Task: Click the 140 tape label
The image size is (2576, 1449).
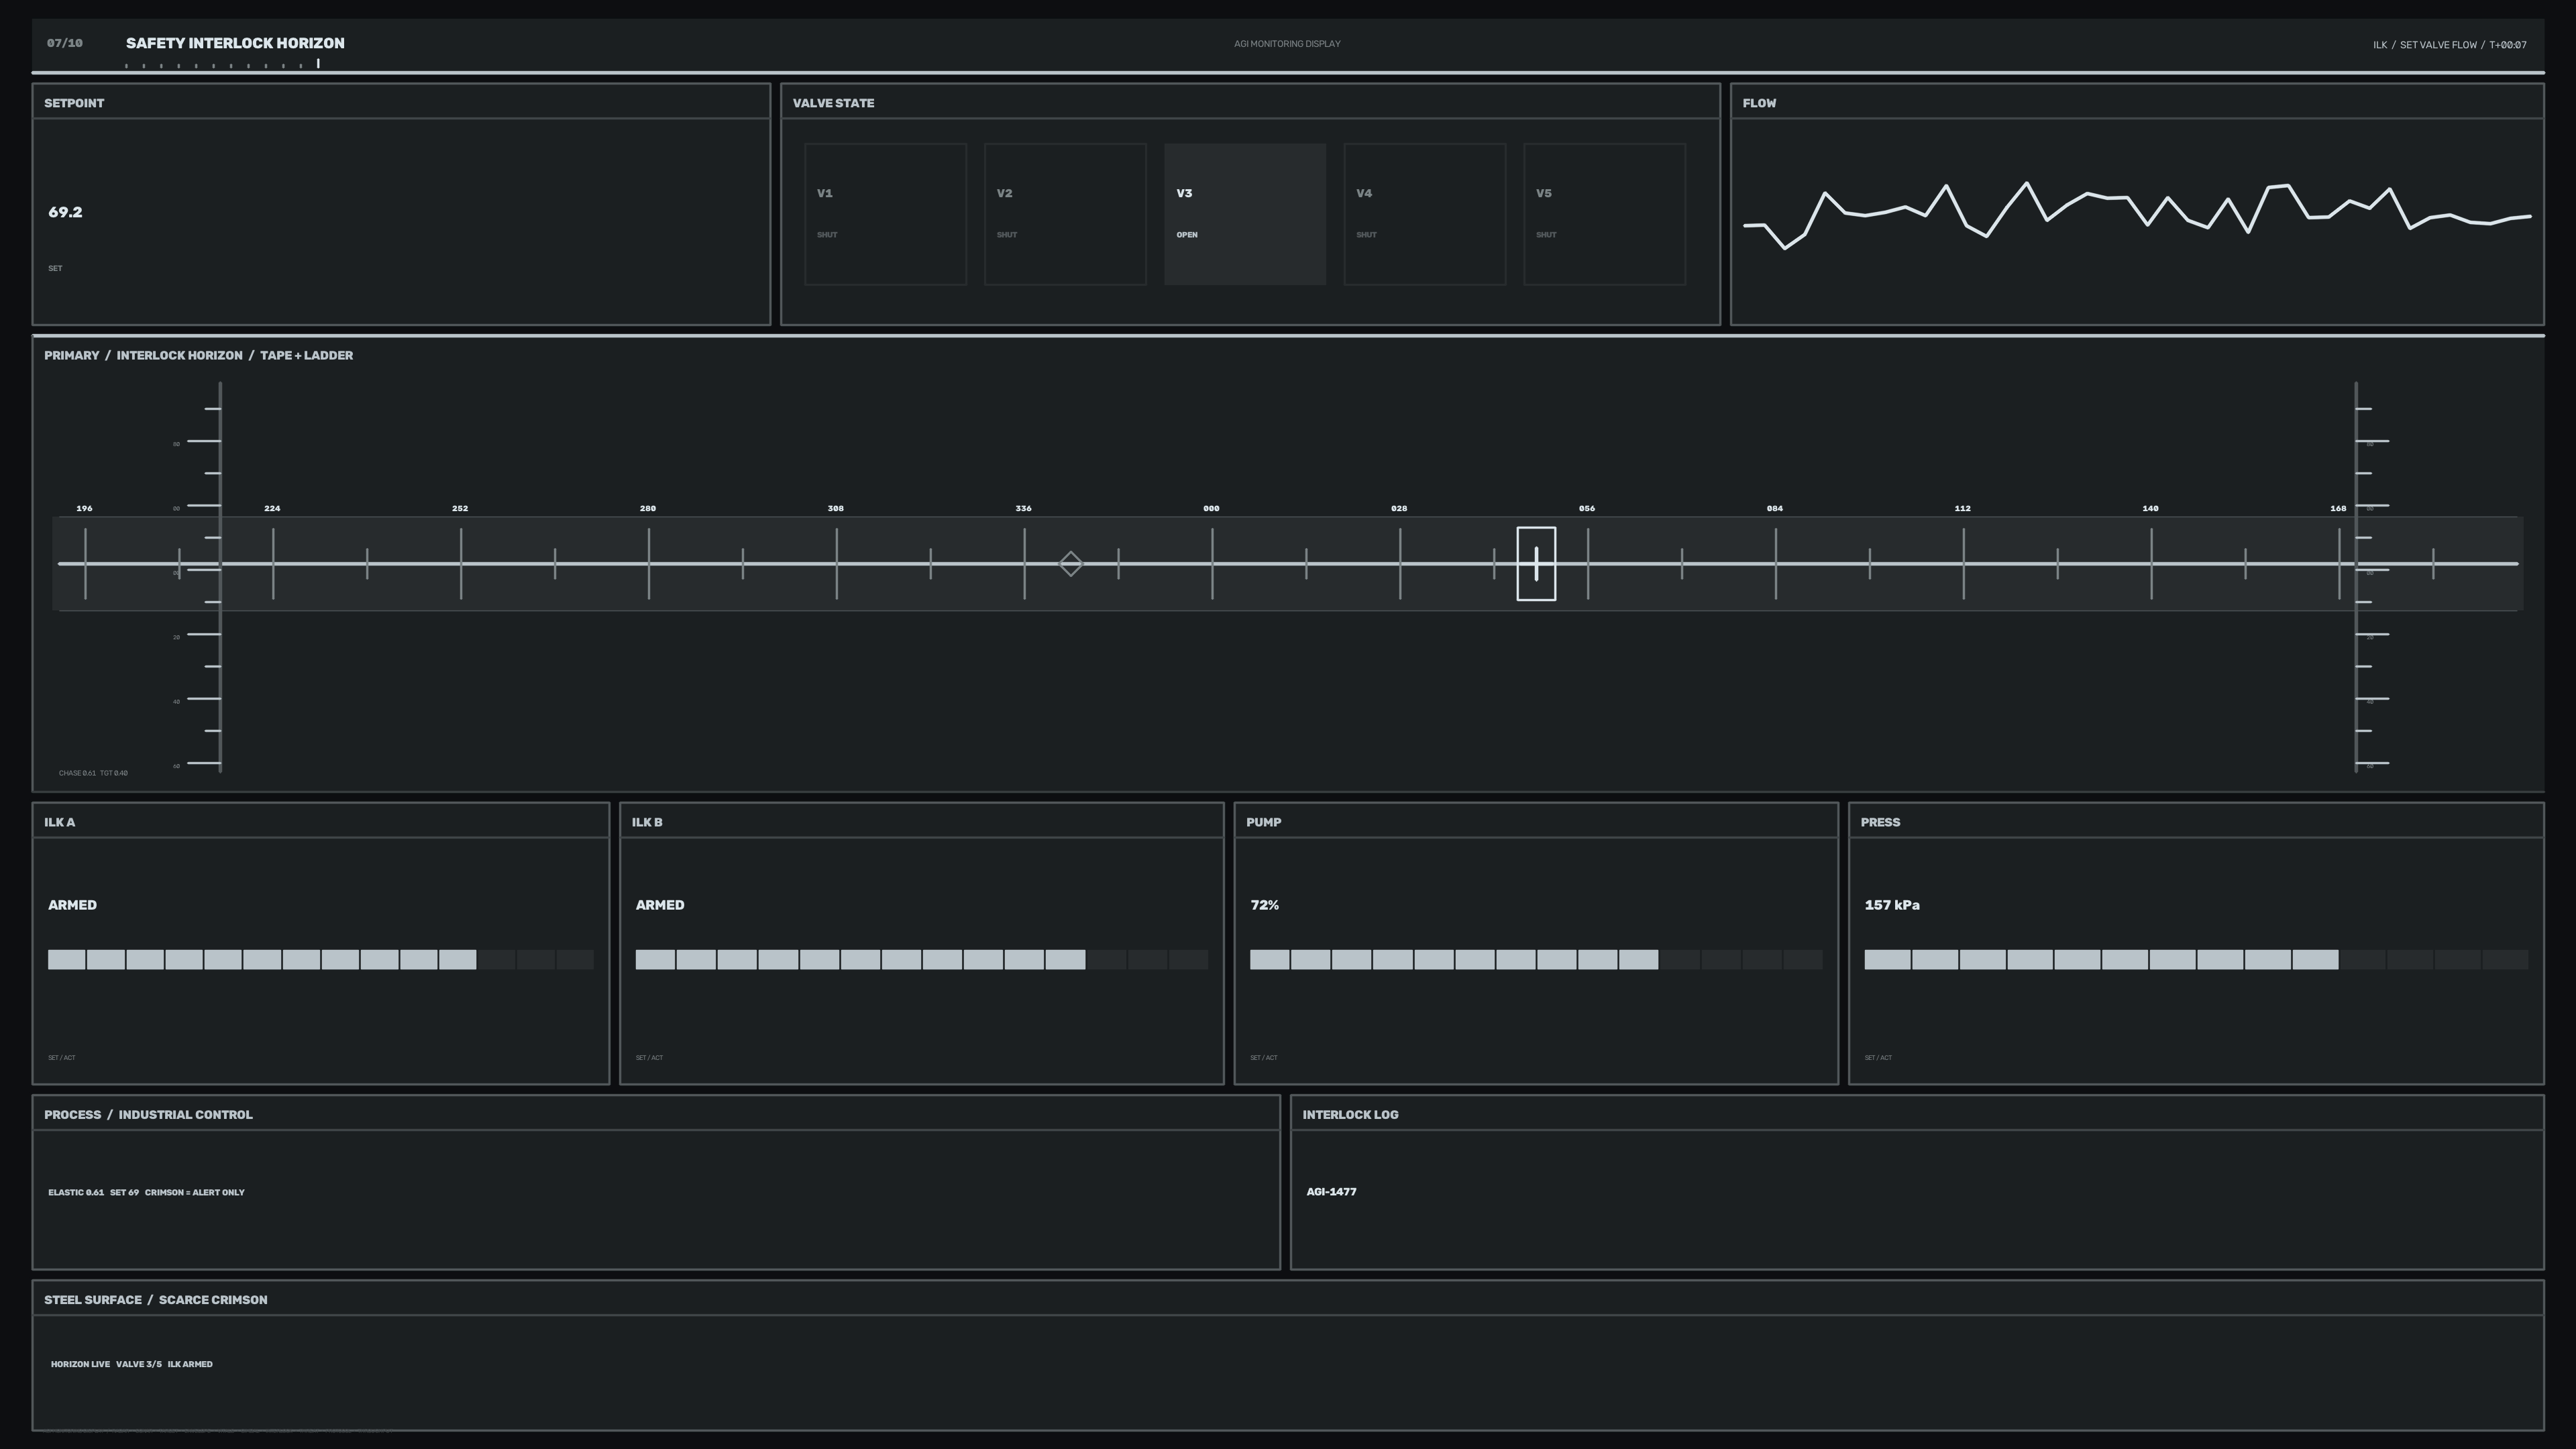Action: (2151, 508)
